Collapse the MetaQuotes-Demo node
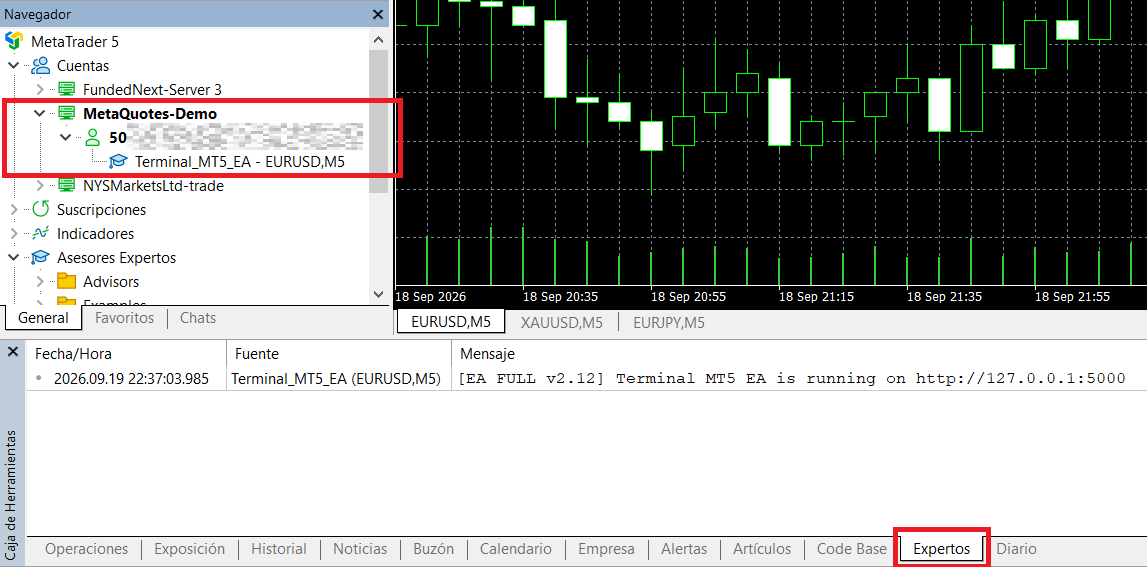1147x567 pixels. click(40, 113)
